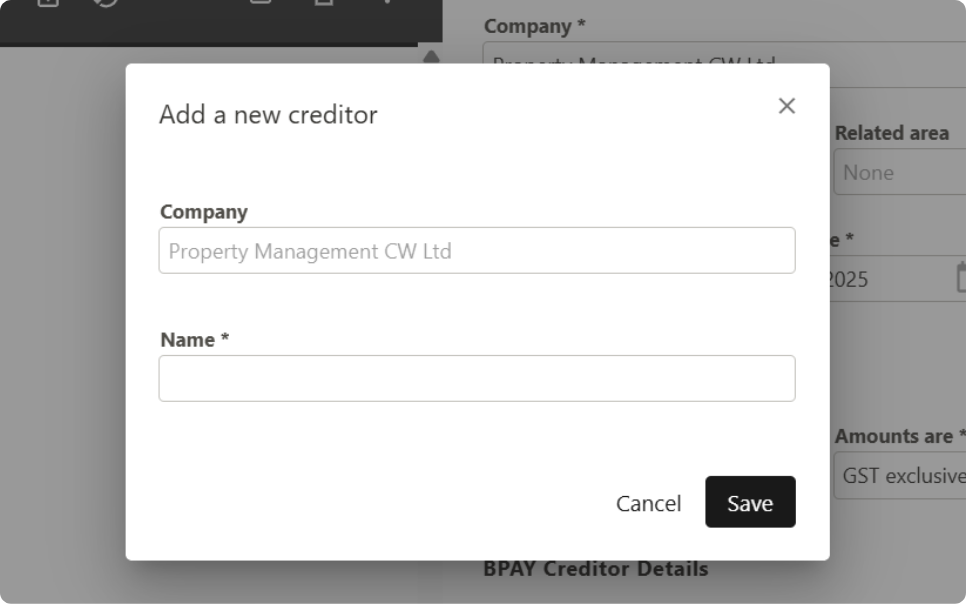Click the Name input field

pos(477,378)
